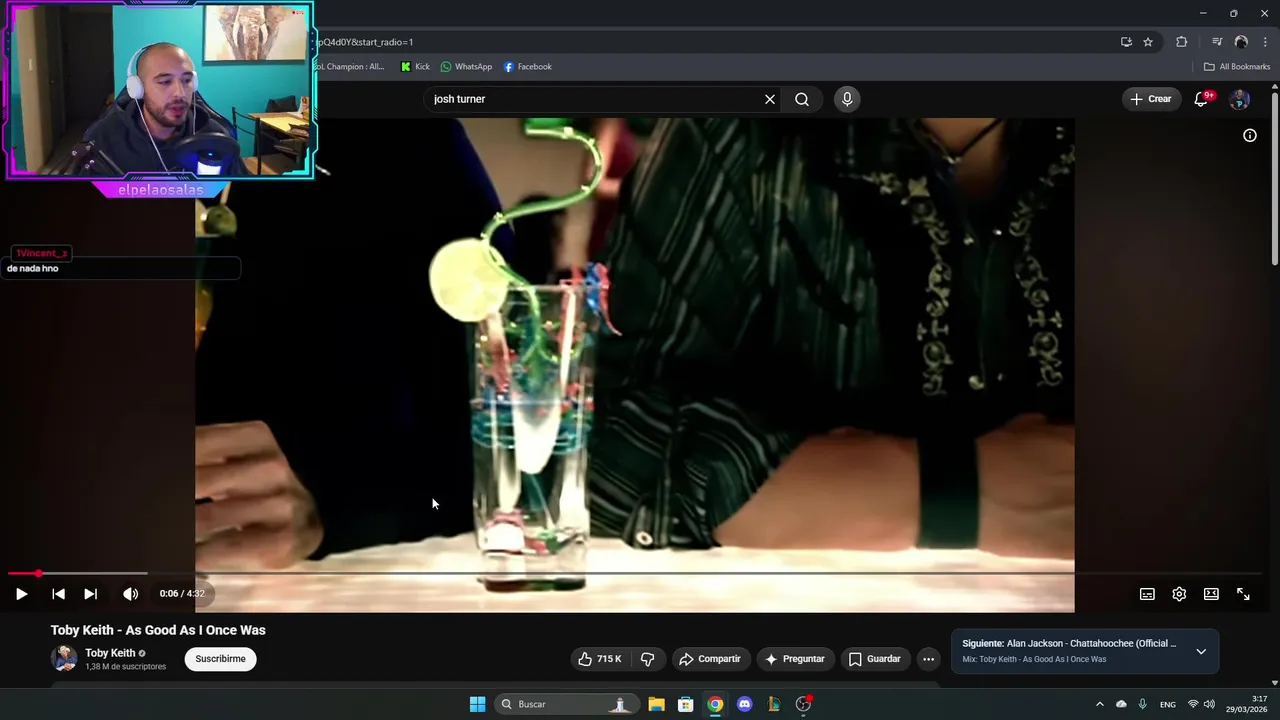Open Discord from the taskbar
Screen dimensions: 1280x720
(x=744, y=704)
